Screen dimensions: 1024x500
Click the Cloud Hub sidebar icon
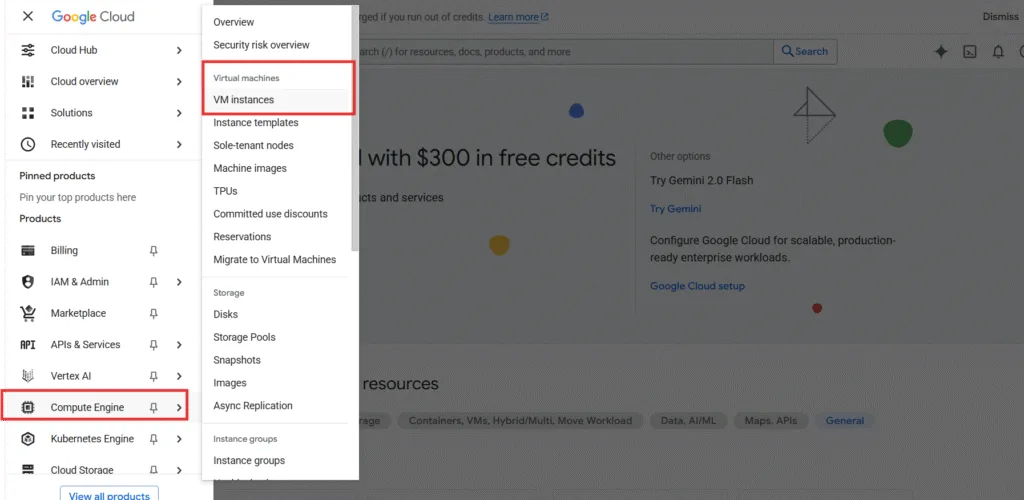[x=27, y=50]
